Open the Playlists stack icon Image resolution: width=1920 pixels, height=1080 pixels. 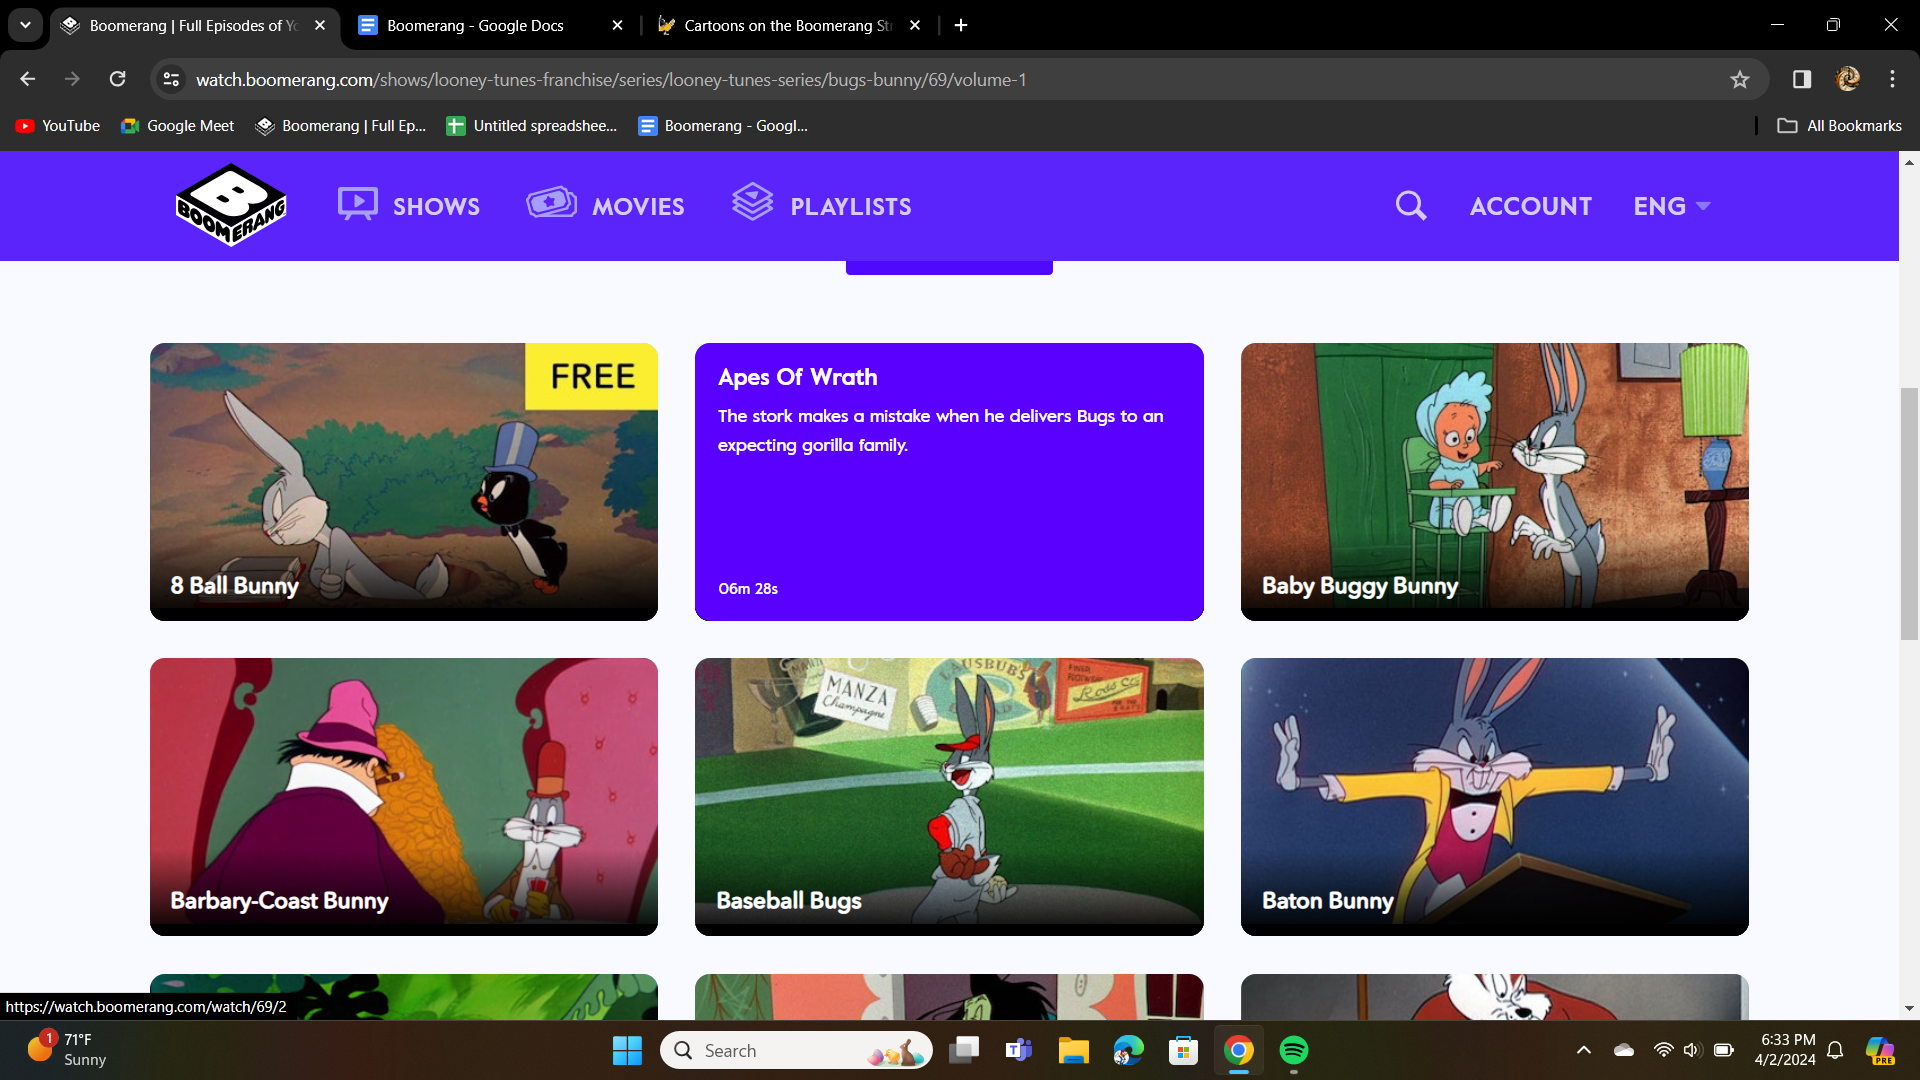[752, 202]
